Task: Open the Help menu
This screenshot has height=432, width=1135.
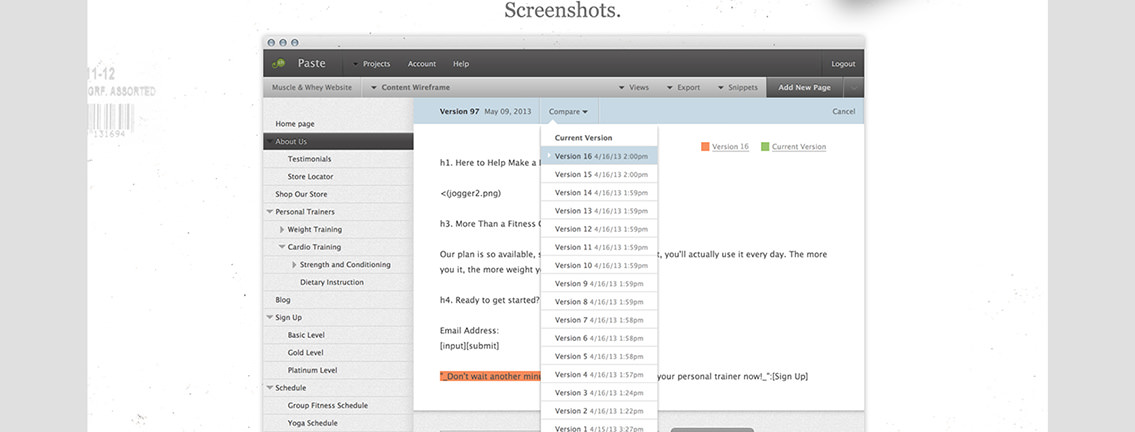Action: point(461,64)
